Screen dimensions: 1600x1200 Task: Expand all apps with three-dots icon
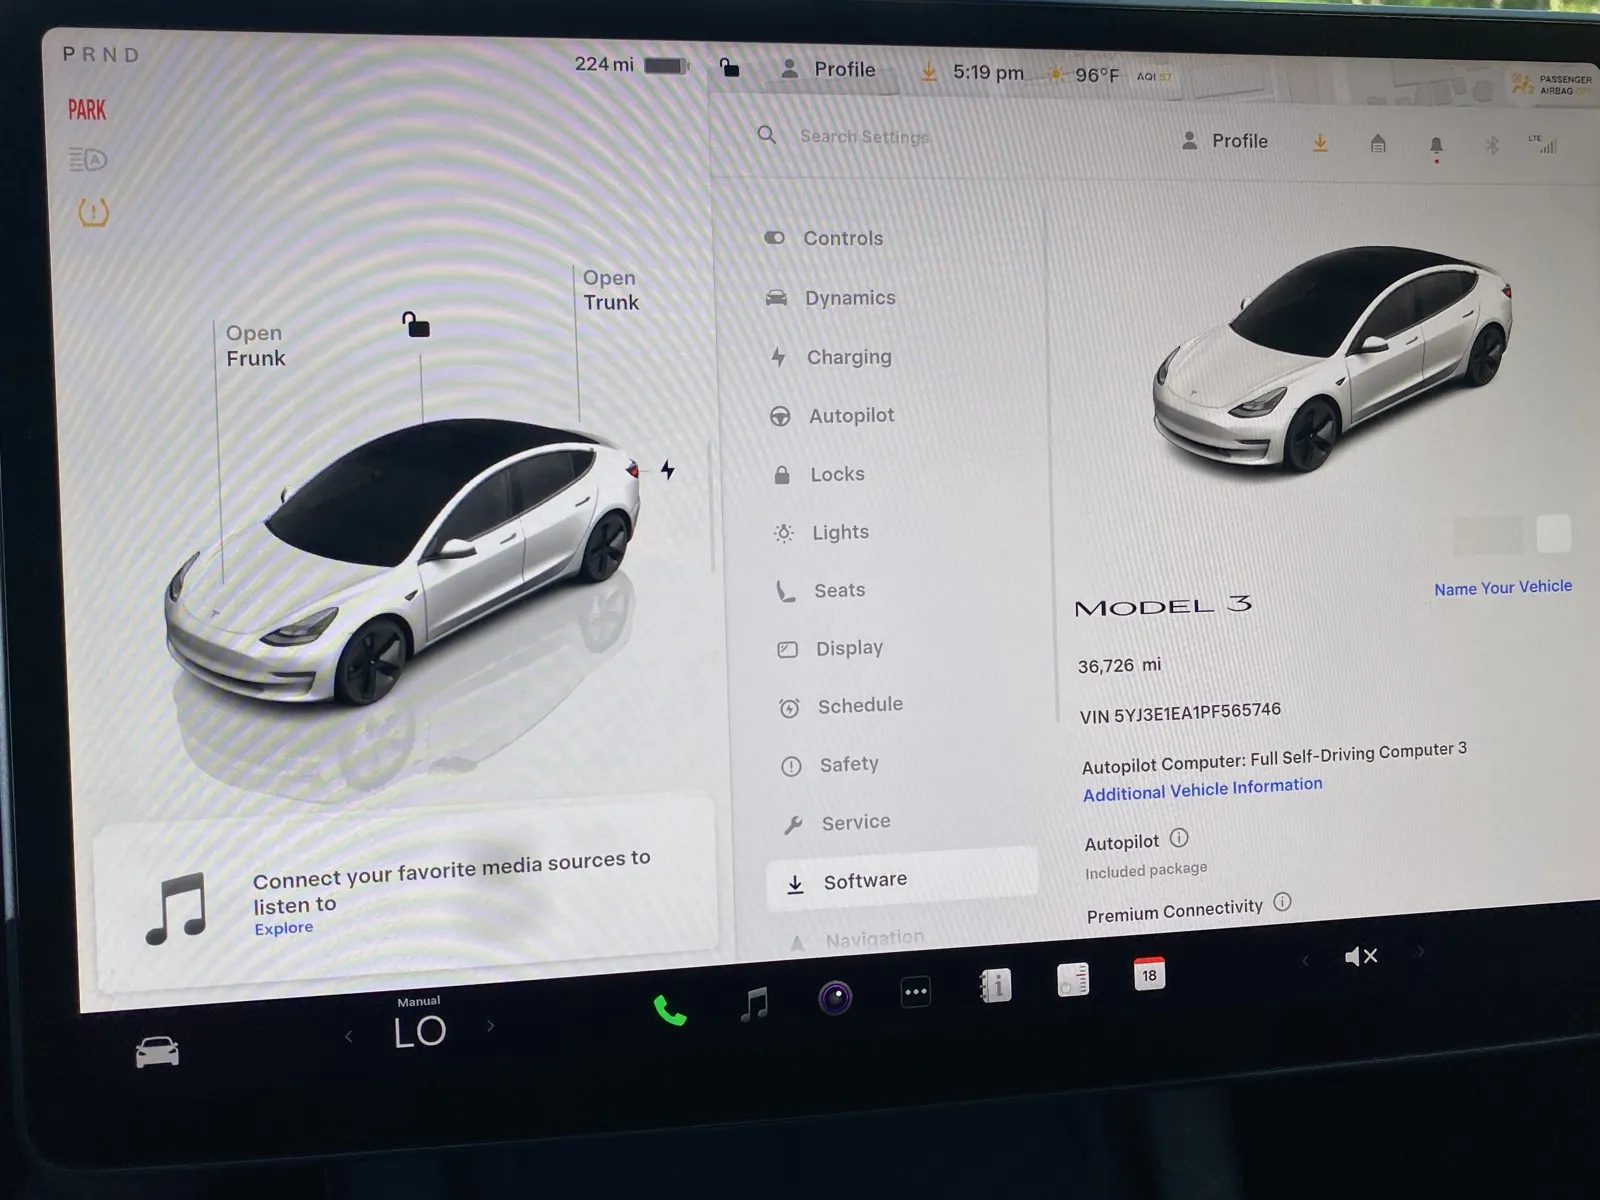pyautogui.click(x=915, y=992)
